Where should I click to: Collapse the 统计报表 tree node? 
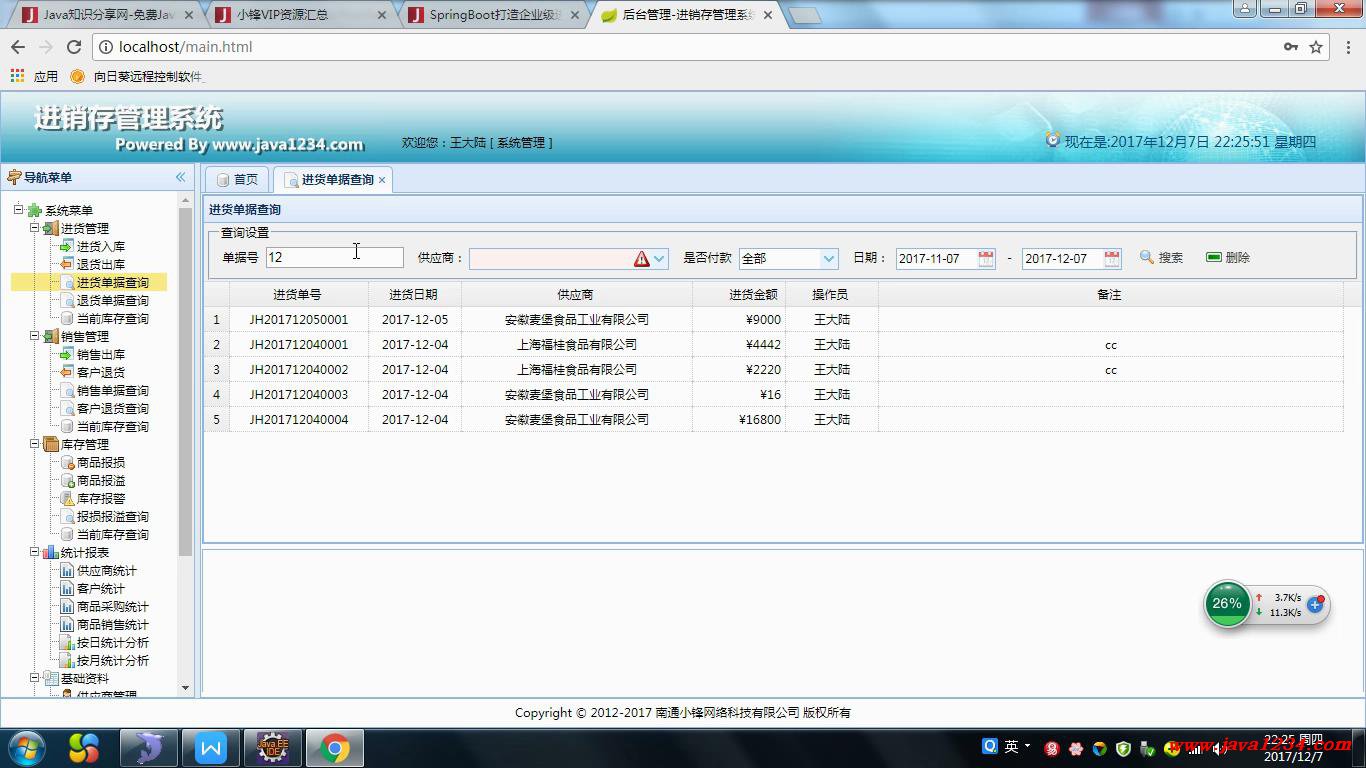pos(34,552)
